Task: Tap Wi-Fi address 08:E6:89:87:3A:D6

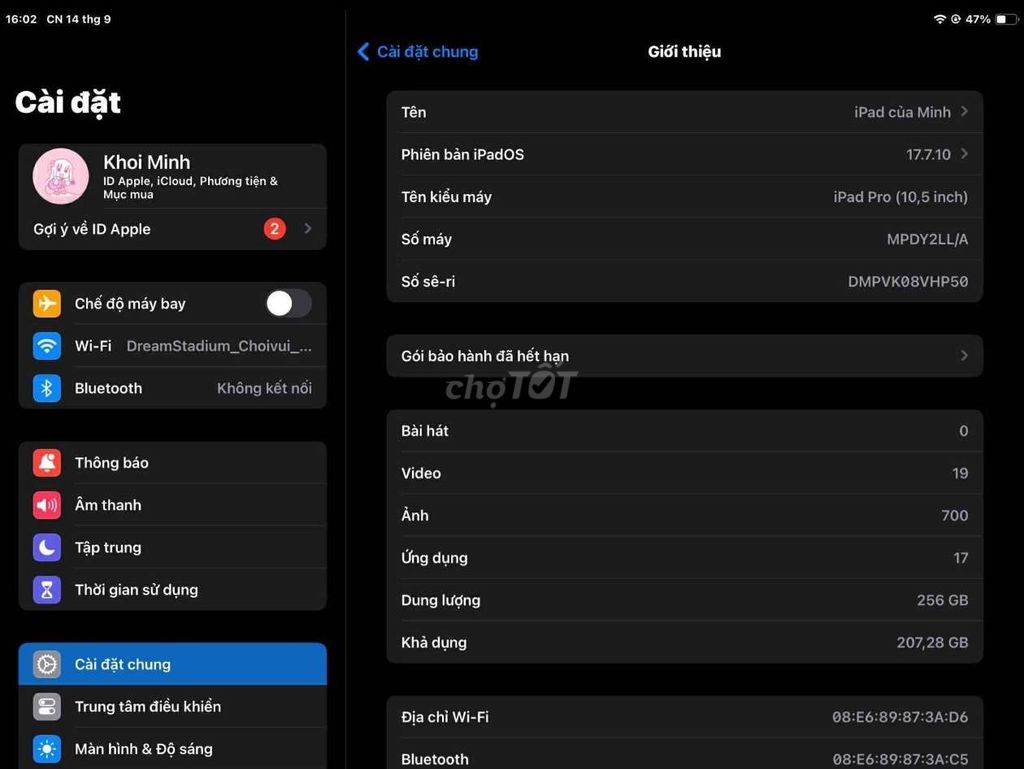Action: coord(900,717)
